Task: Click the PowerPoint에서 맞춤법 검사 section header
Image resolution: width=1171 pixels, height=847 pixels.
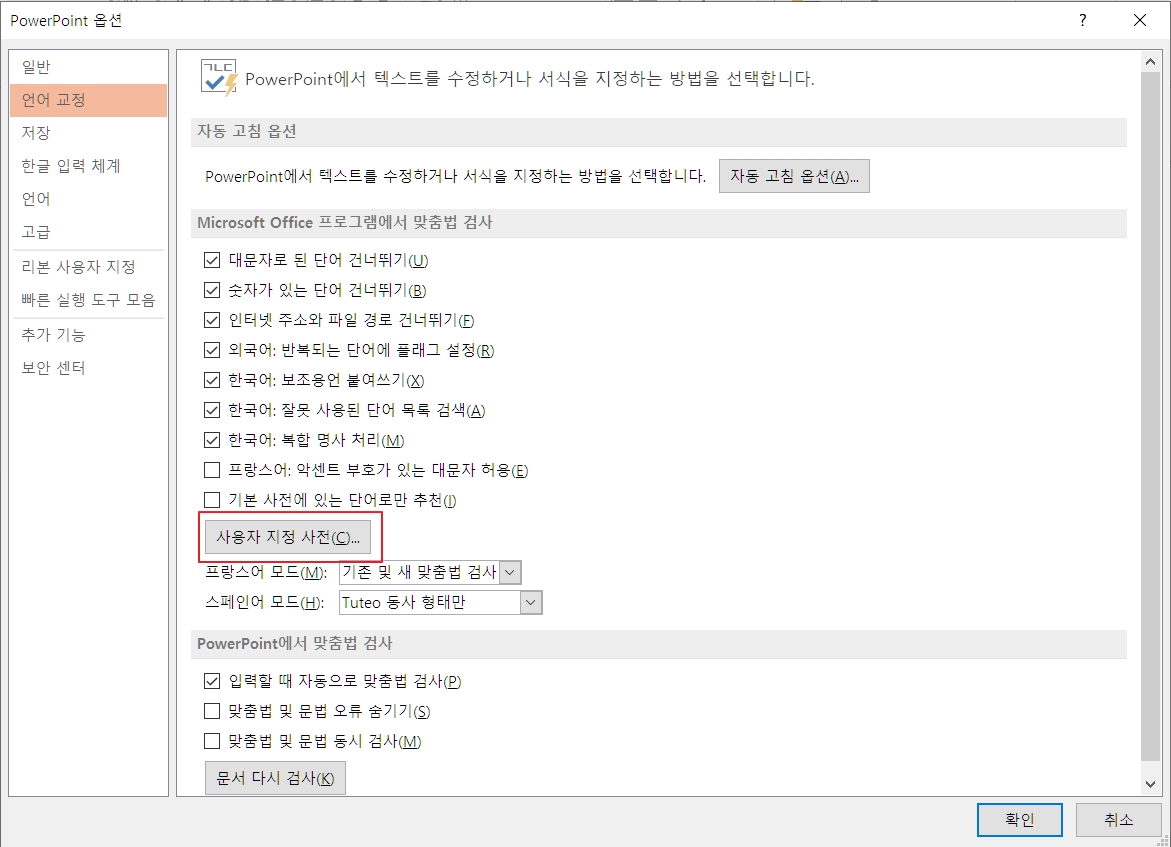Action: (x=658, y=644)
